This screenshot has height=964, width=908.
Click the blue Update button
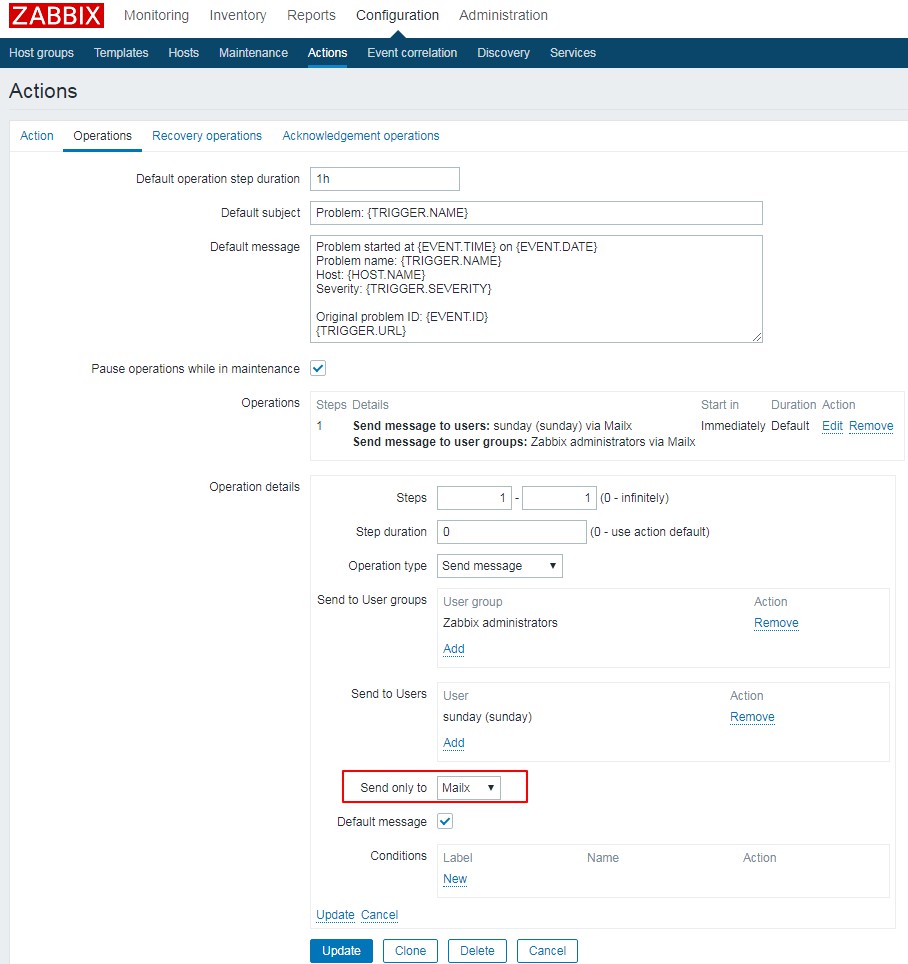pyautogui.click(x=341, y=951)
